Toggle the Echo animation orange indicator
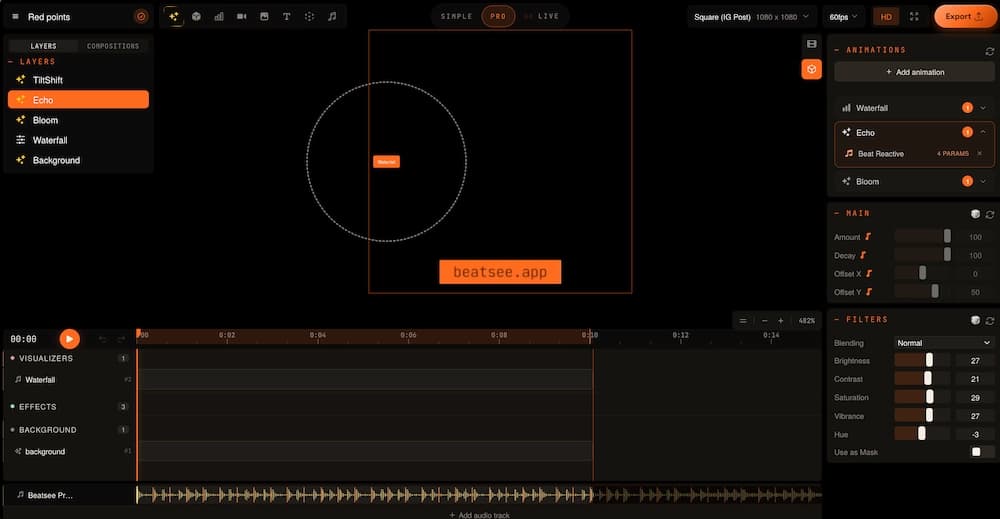This screenshot has width=1000, height=519. coord(967,132)
